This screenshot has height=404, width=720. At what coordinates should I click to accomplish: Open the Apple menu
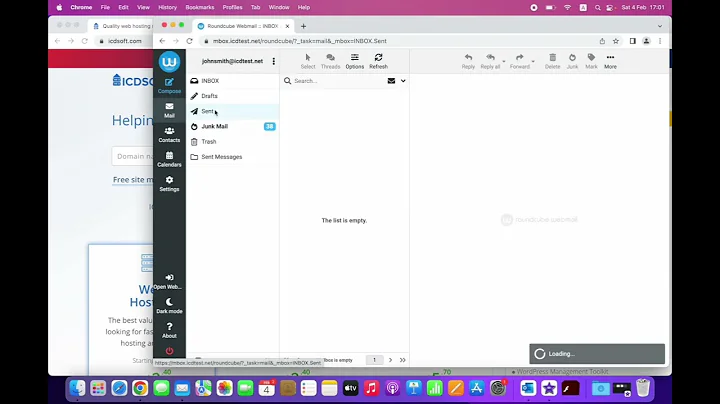click(x=59, y=7)
